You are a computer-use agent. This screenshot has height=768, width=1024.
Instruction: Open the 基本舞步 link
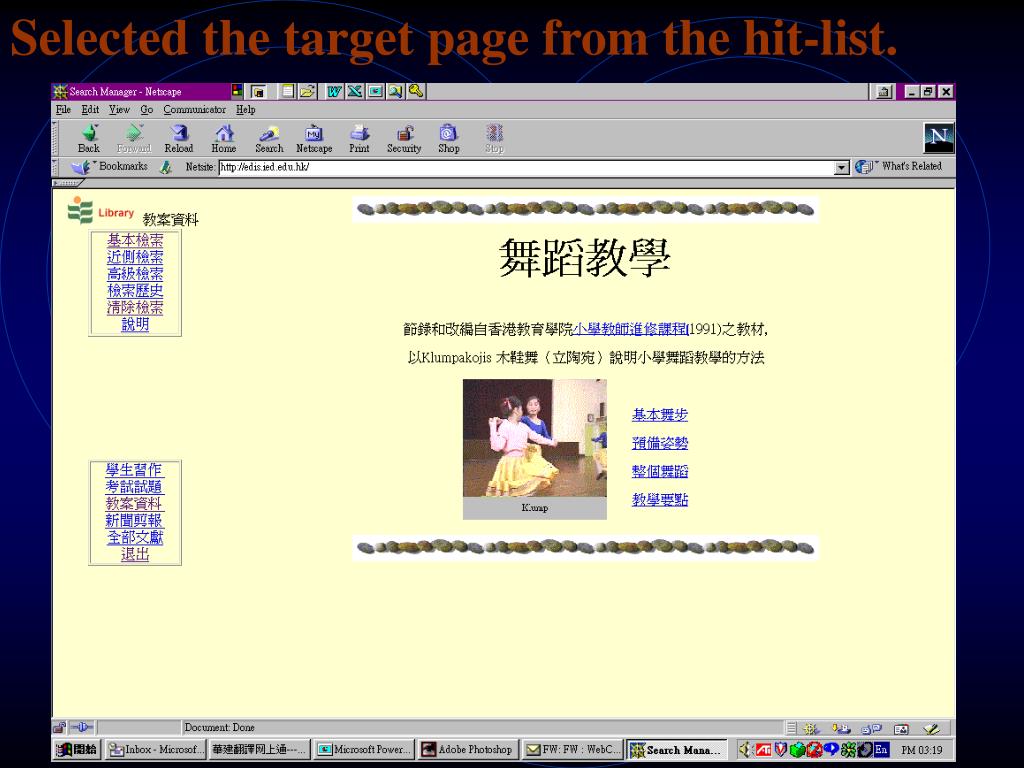click(660, 415)
